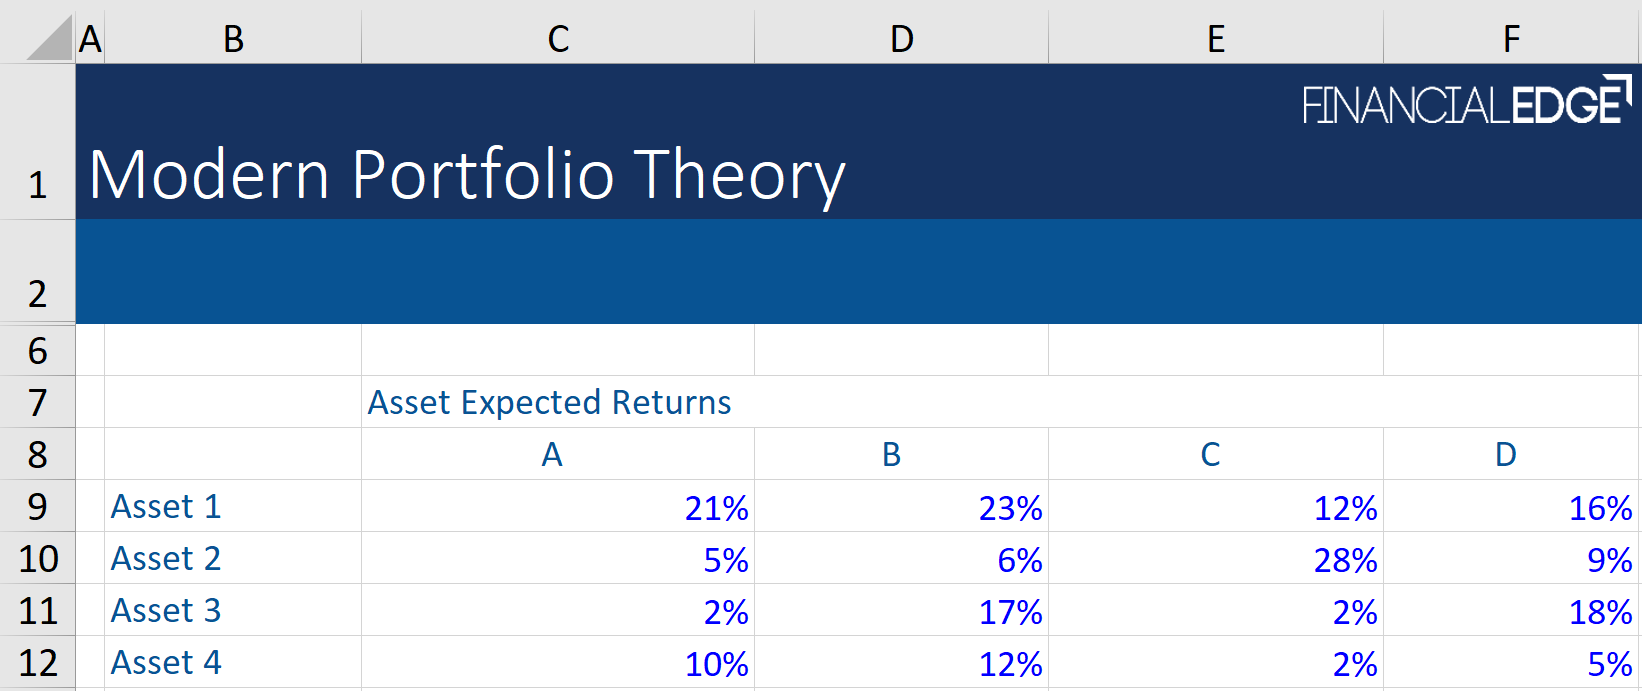Select the Asset 1 label cell

232,506
